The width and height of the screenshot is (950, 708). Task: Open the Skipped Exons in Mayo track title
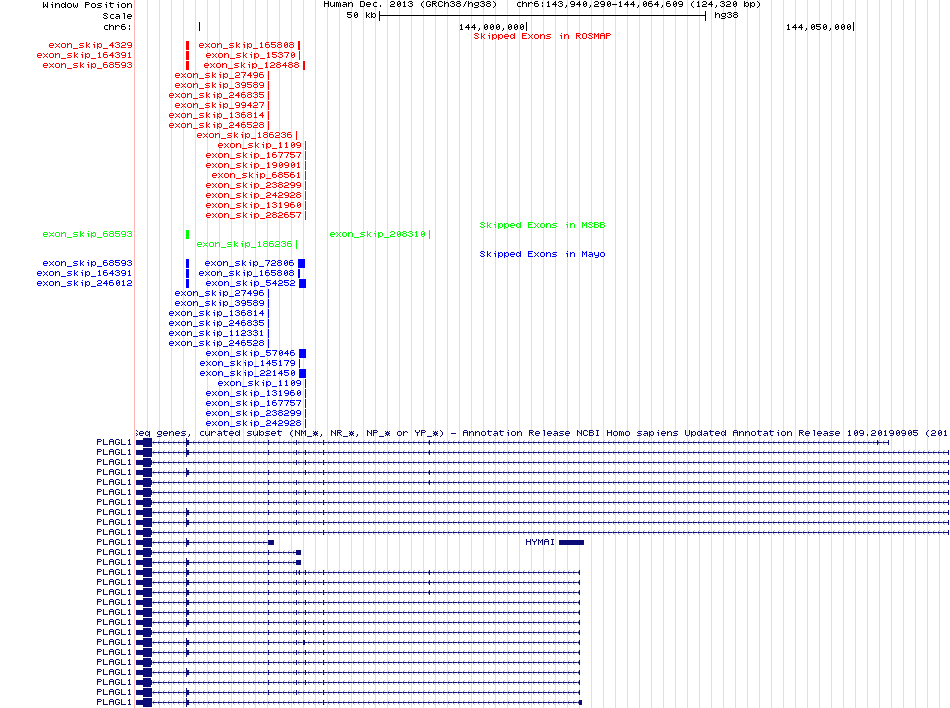(x=542, y=254)
